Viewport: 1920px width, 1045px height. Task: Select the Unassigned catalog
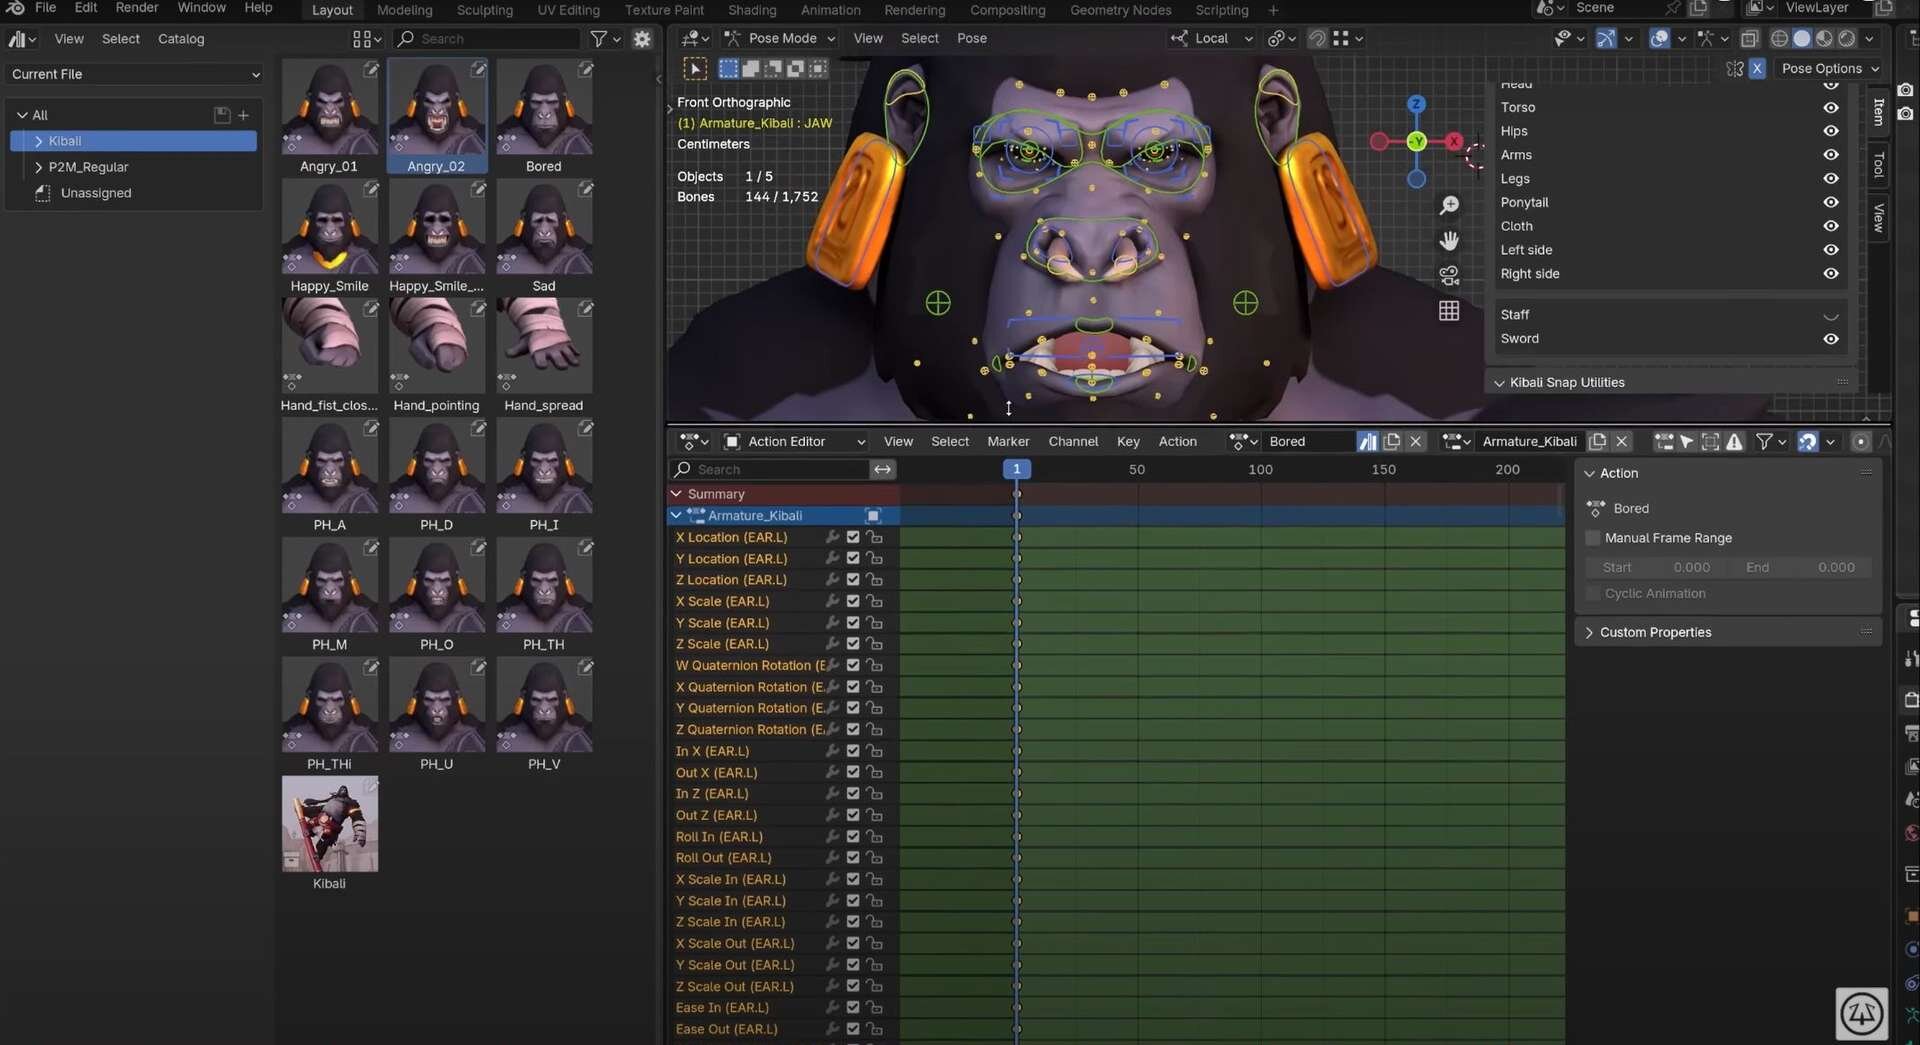pos(96,193)
